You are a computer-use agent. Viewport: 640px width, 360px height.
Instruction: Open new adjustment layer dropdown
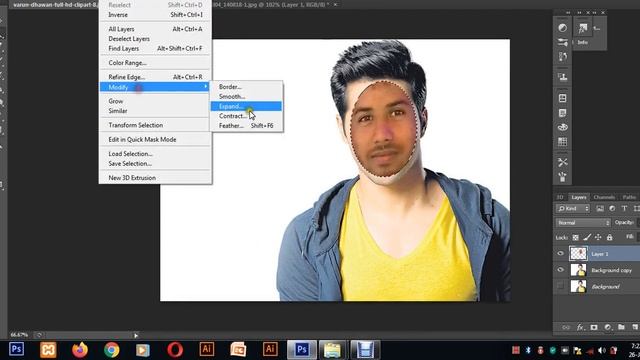click(608, 327)
